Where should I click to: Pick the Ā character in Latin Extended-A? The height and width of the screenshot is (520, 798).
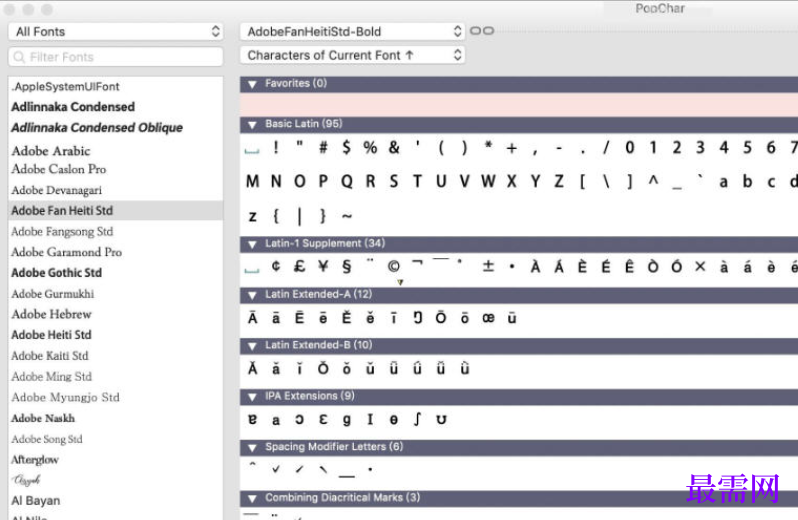tap(252, 317)
